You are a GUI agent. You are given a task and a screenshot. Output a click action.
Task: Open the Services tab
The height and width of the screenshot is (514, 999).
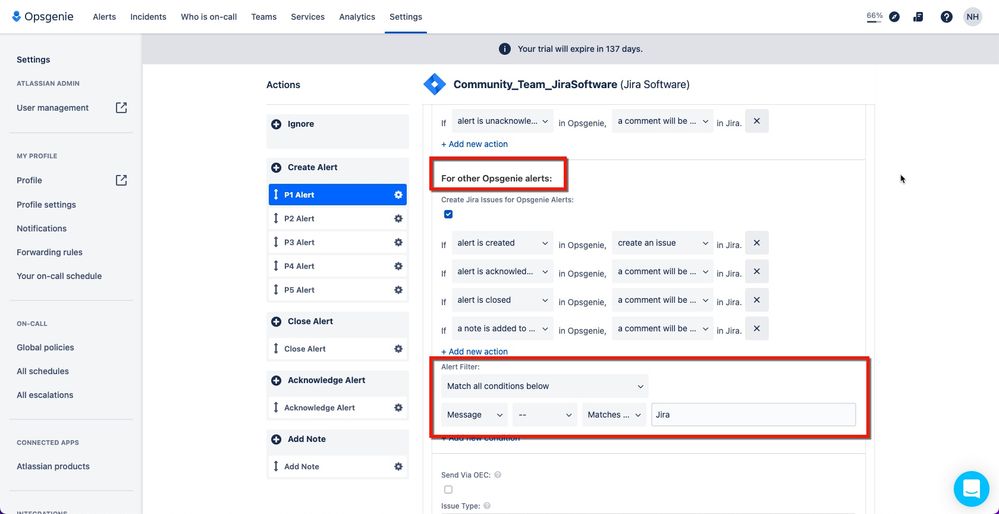[308, 17]
